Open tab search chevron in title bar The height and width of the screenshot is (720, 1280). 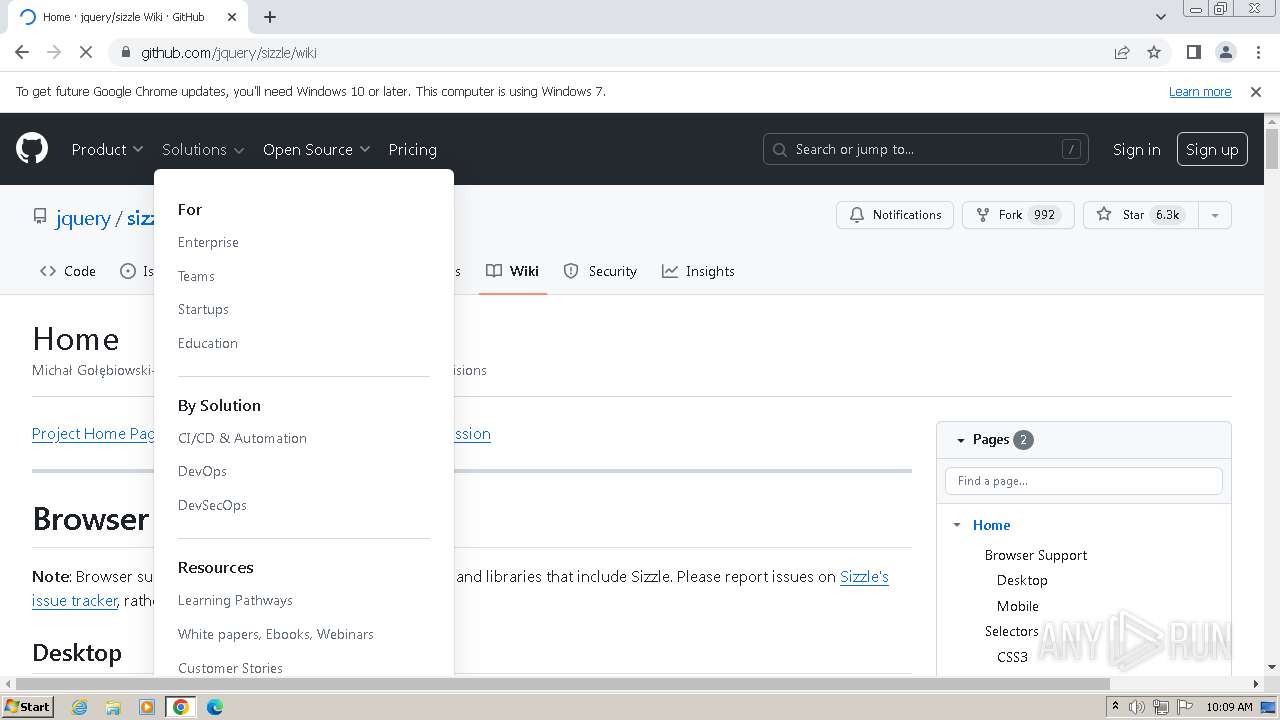[x=1161, y=17]
